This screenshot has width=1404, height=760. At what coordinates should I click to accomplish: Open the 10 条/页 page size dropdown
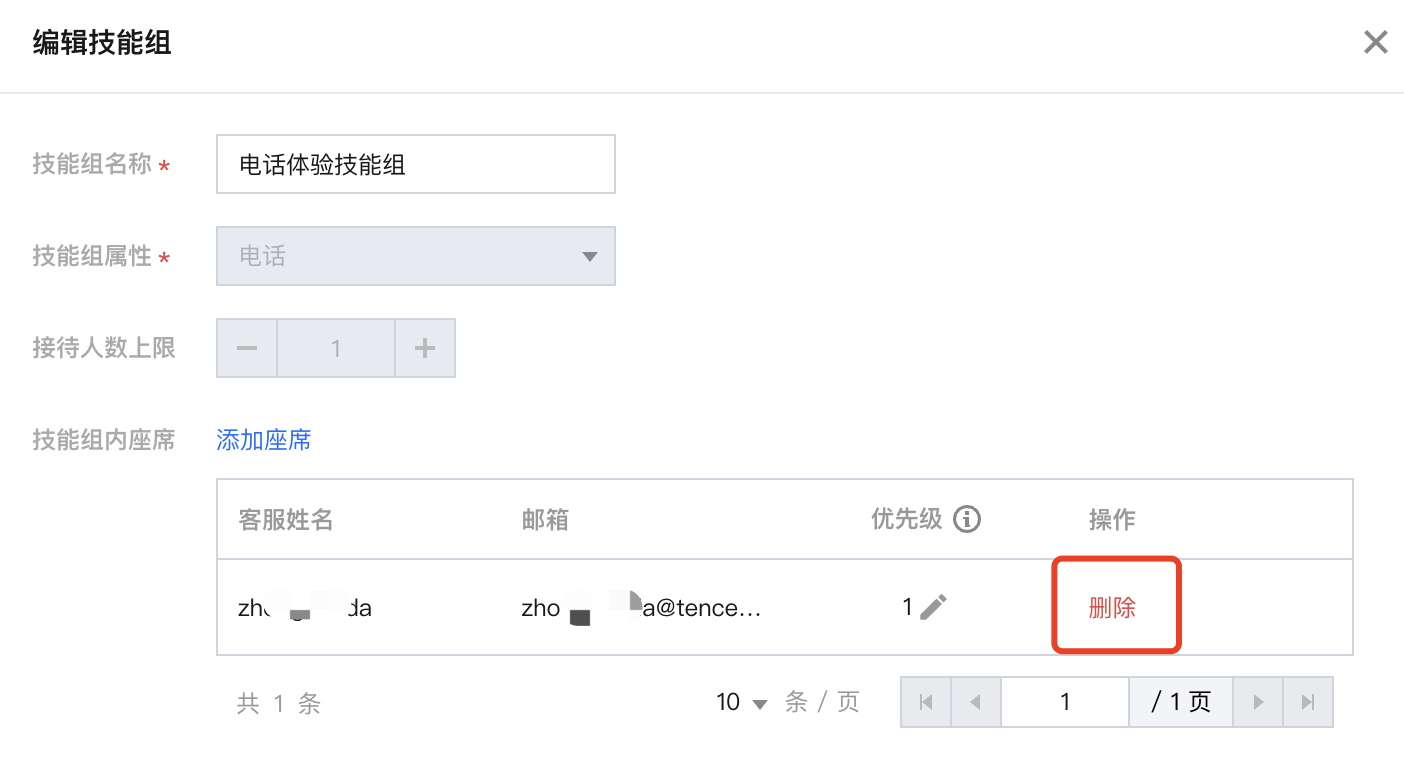coord(742,702)
